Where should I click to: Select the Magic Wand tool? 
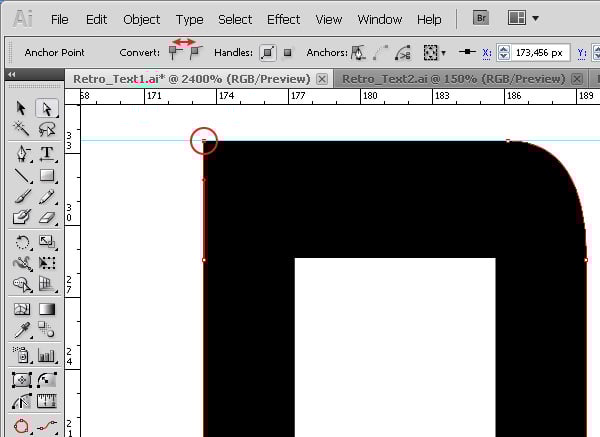[x=22, y=129]
